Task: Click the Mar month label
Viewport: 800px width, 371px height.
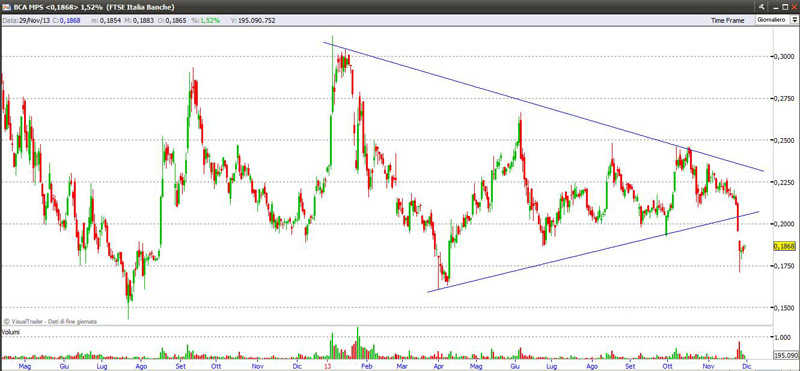Action: click(402, 366)
